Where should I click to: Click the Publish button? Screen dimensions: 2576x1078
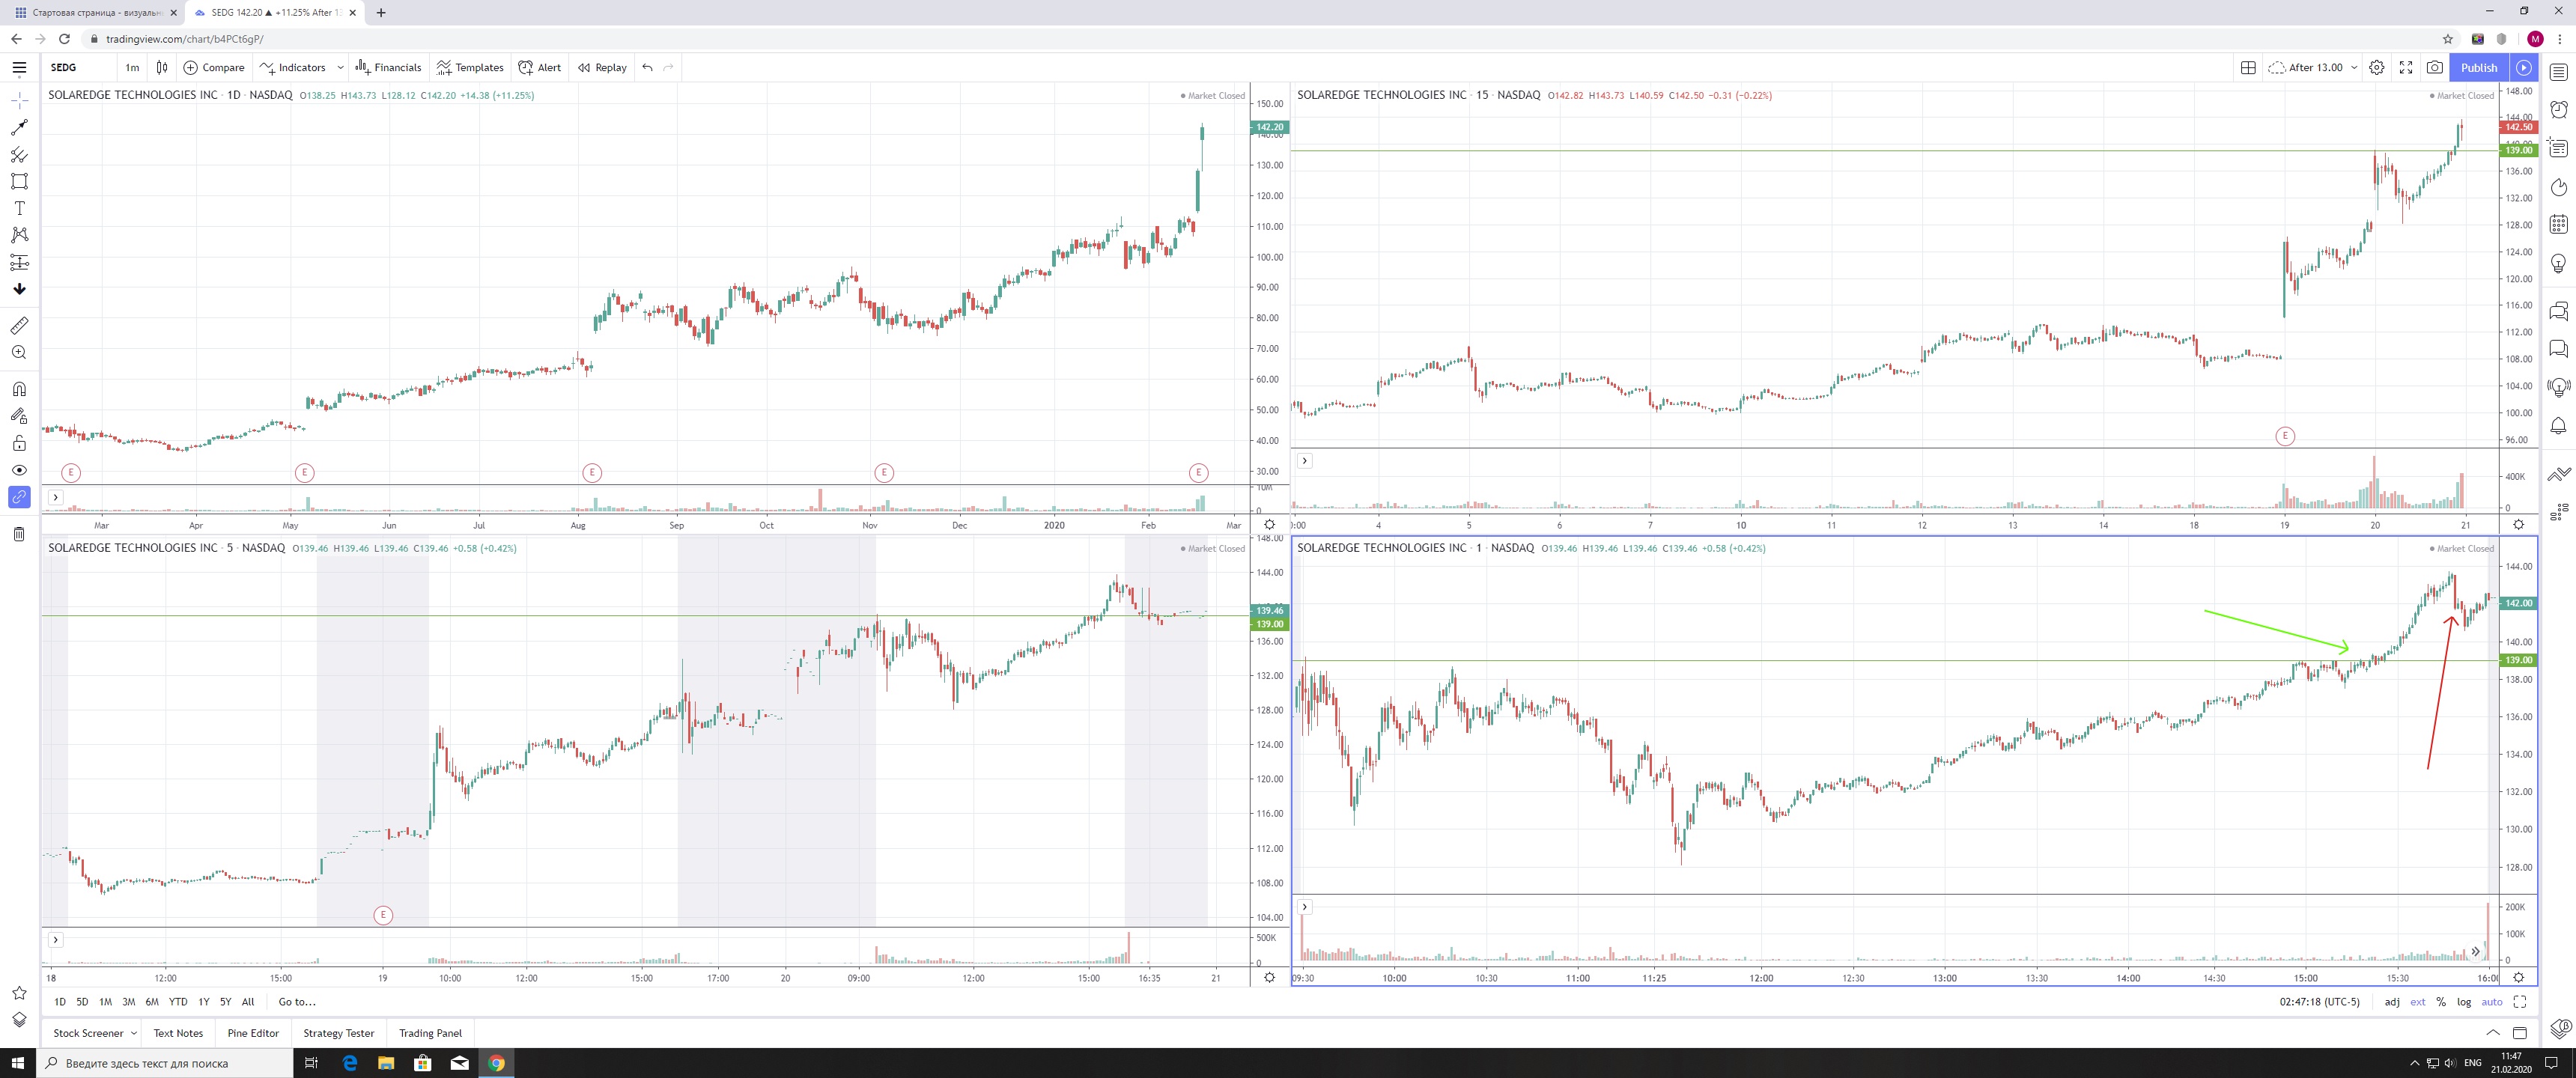pos(2479,67)
